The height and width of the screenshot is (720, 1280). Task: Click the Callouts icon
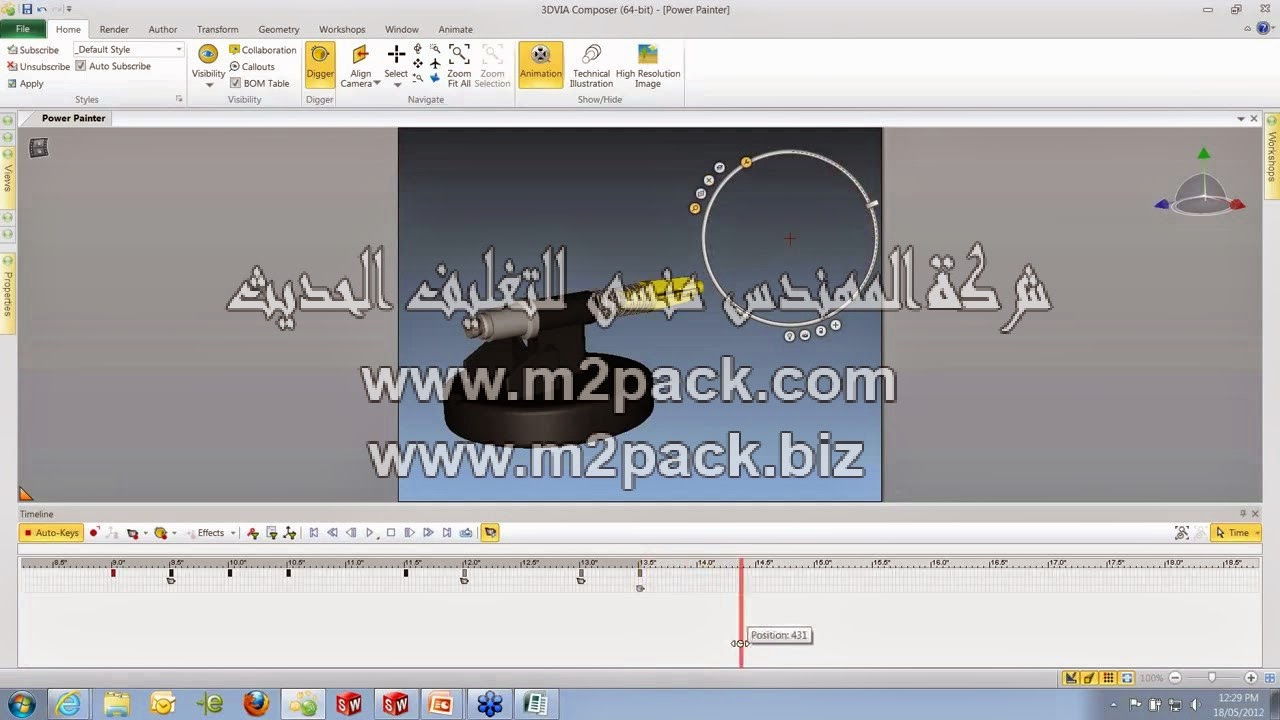pos(235,67)
